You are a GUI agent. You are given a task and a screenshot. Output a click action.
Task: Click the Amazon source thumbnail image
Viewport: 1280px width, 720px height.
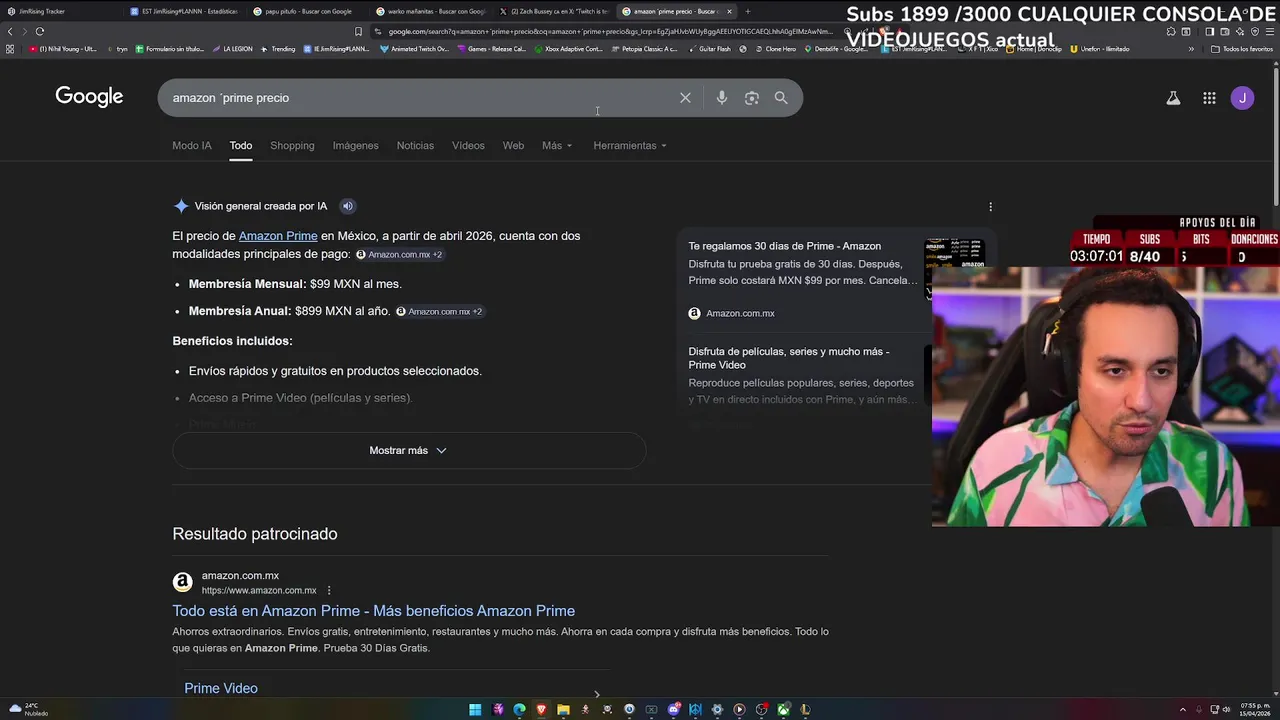tap(954, 253)
